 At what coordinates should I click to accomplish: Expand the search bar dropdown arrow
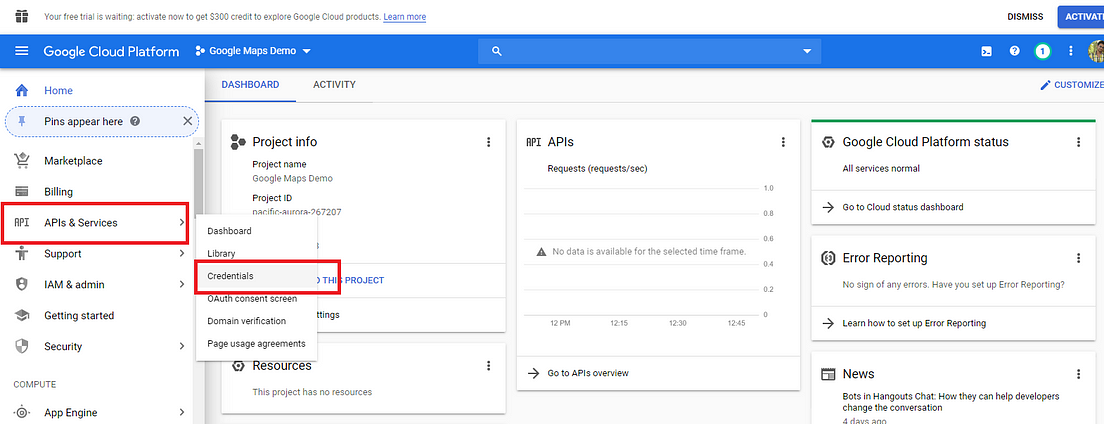[x=807, y=51]
